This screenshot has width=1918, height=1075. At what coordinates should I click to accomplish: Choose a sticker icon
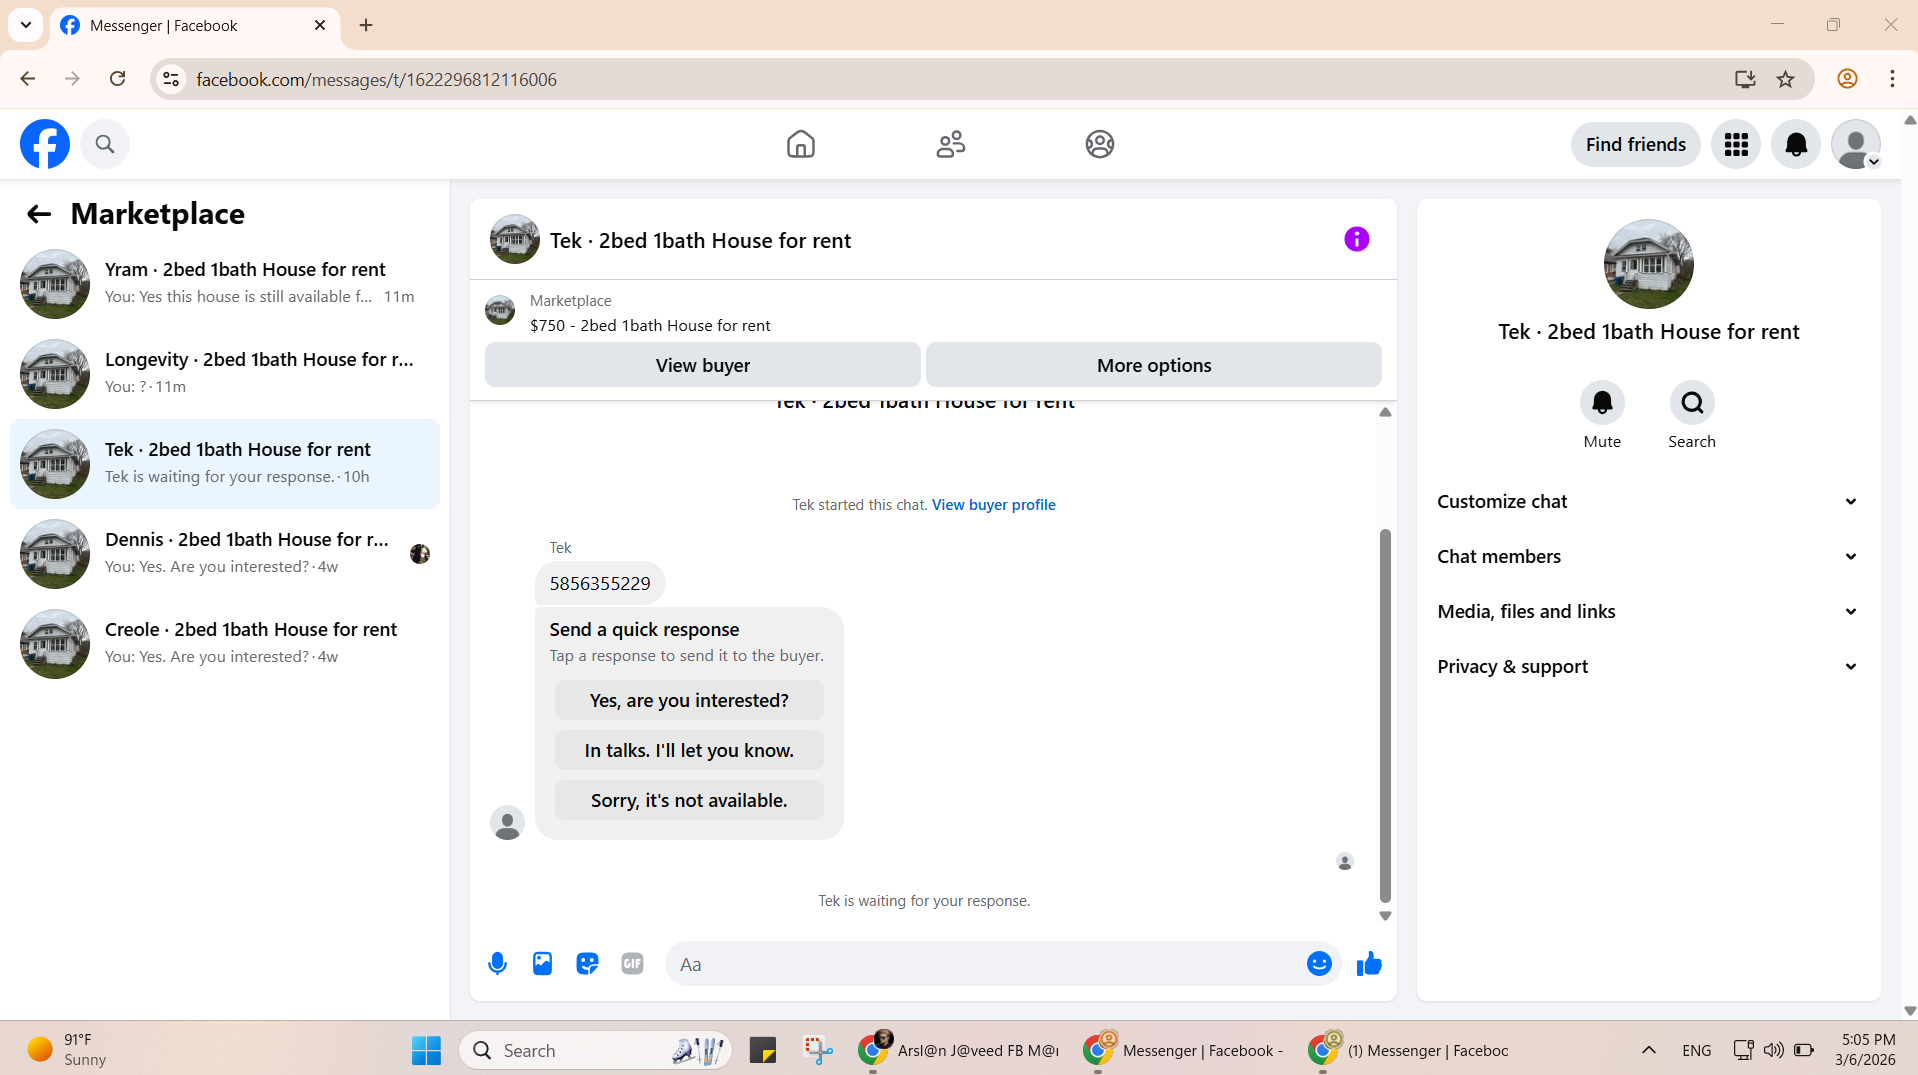tap(587, 964)
